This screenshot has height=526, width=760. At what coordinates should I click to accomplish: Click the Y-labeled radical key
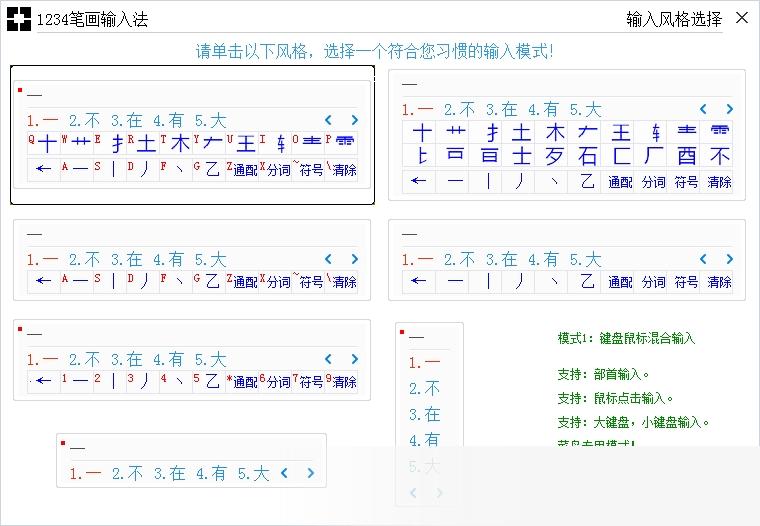coord(208,143)
